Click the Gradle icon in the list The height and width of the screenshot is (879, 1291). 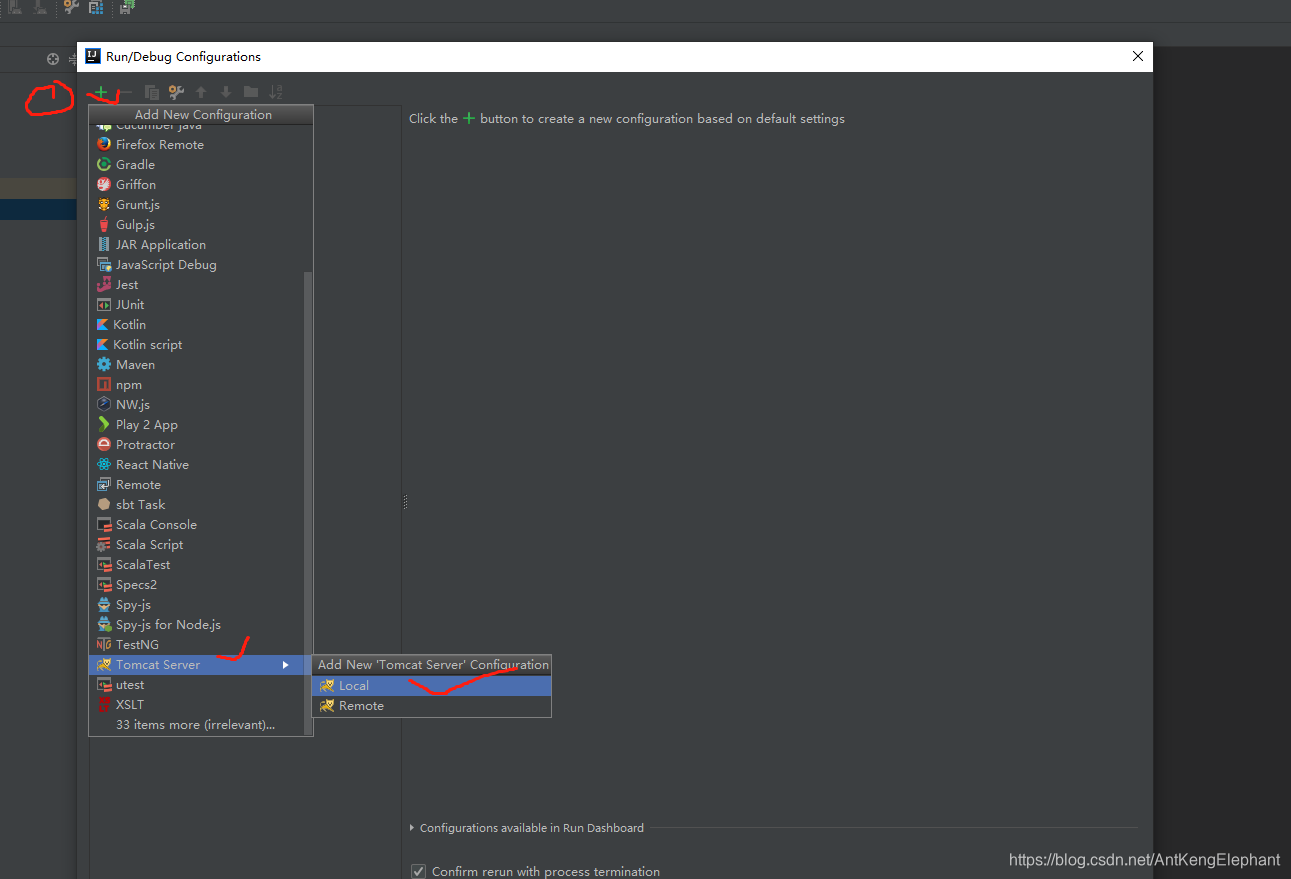104,164
